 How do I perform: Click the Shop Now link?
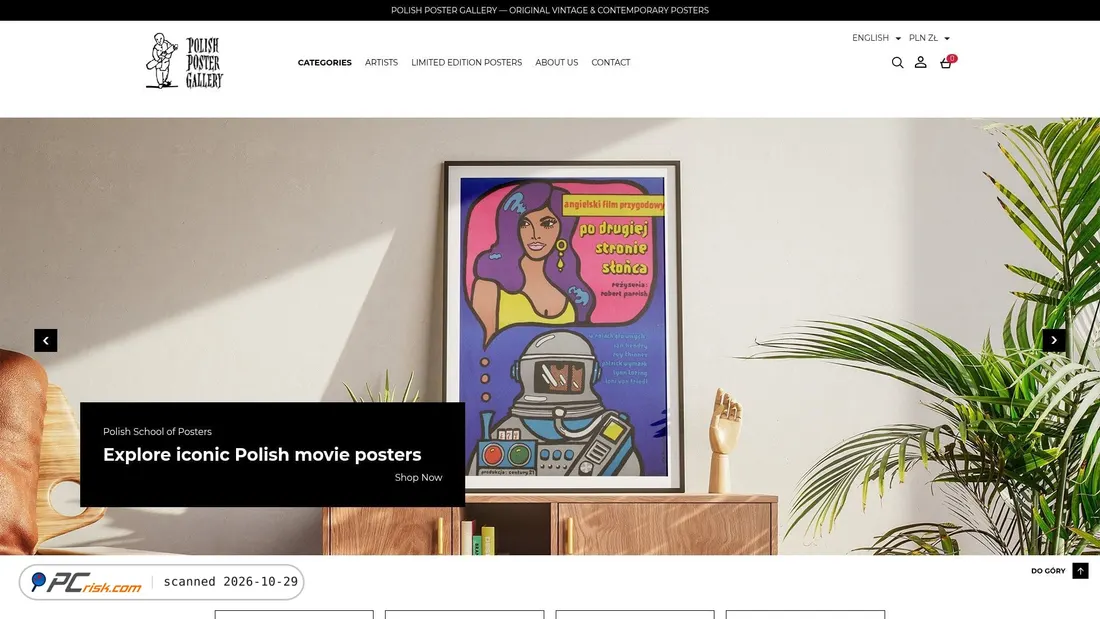418,477
